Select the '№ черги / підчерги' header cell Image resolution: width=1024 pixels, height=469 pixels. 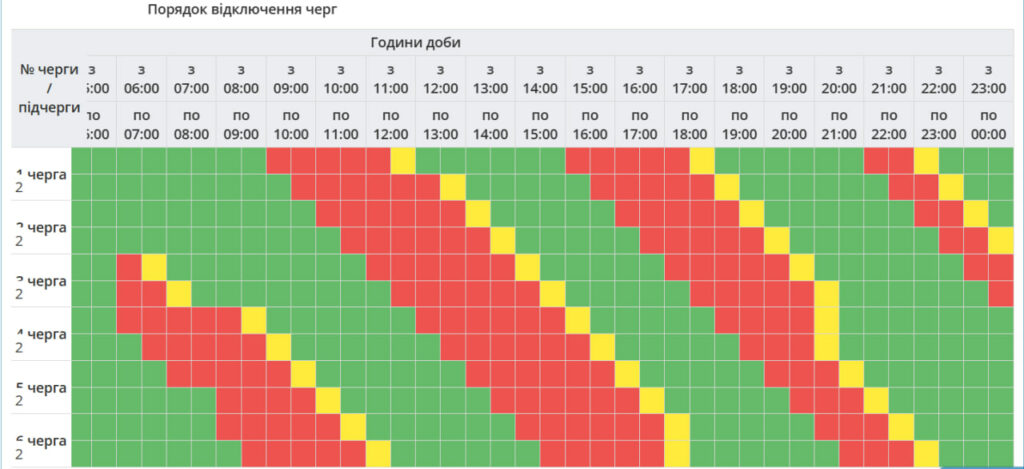click(x=49, y=88)
